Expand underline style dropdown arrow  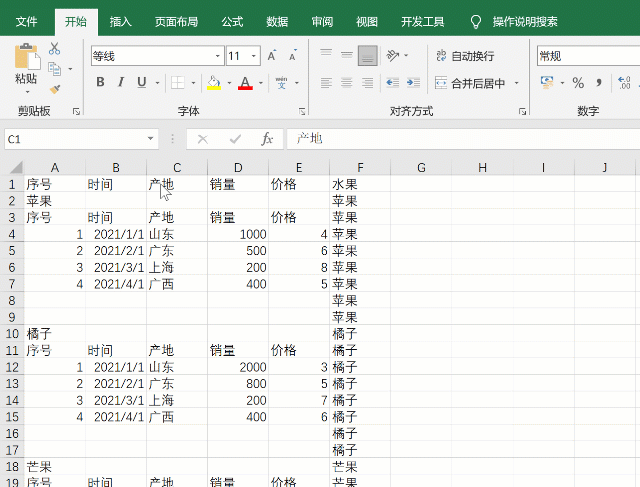pyautogui.click(x=157, y=83)
